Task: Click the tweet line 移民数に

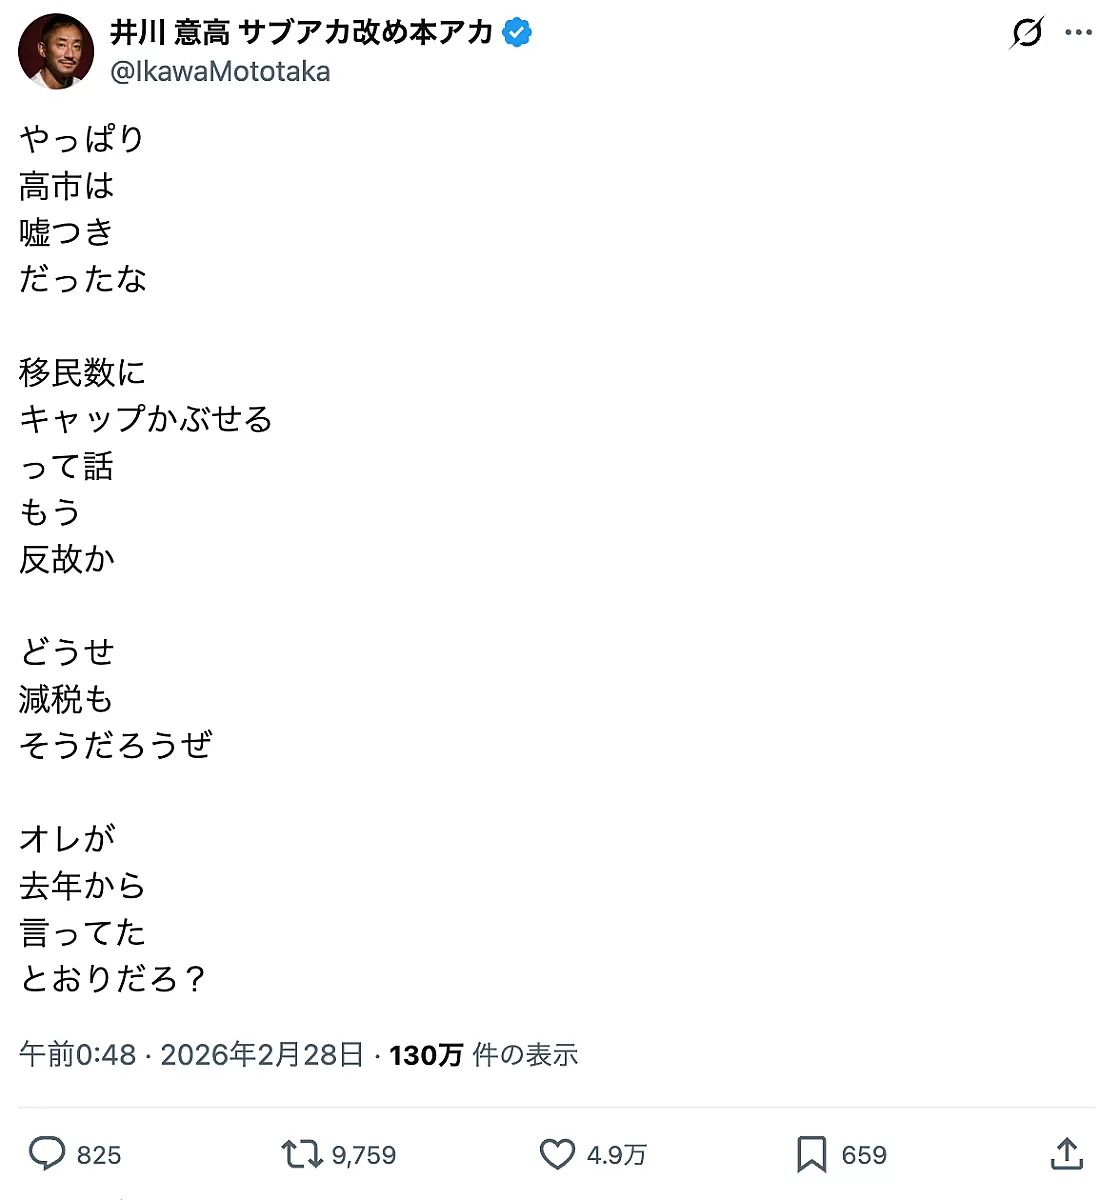Action: [82, 373]
